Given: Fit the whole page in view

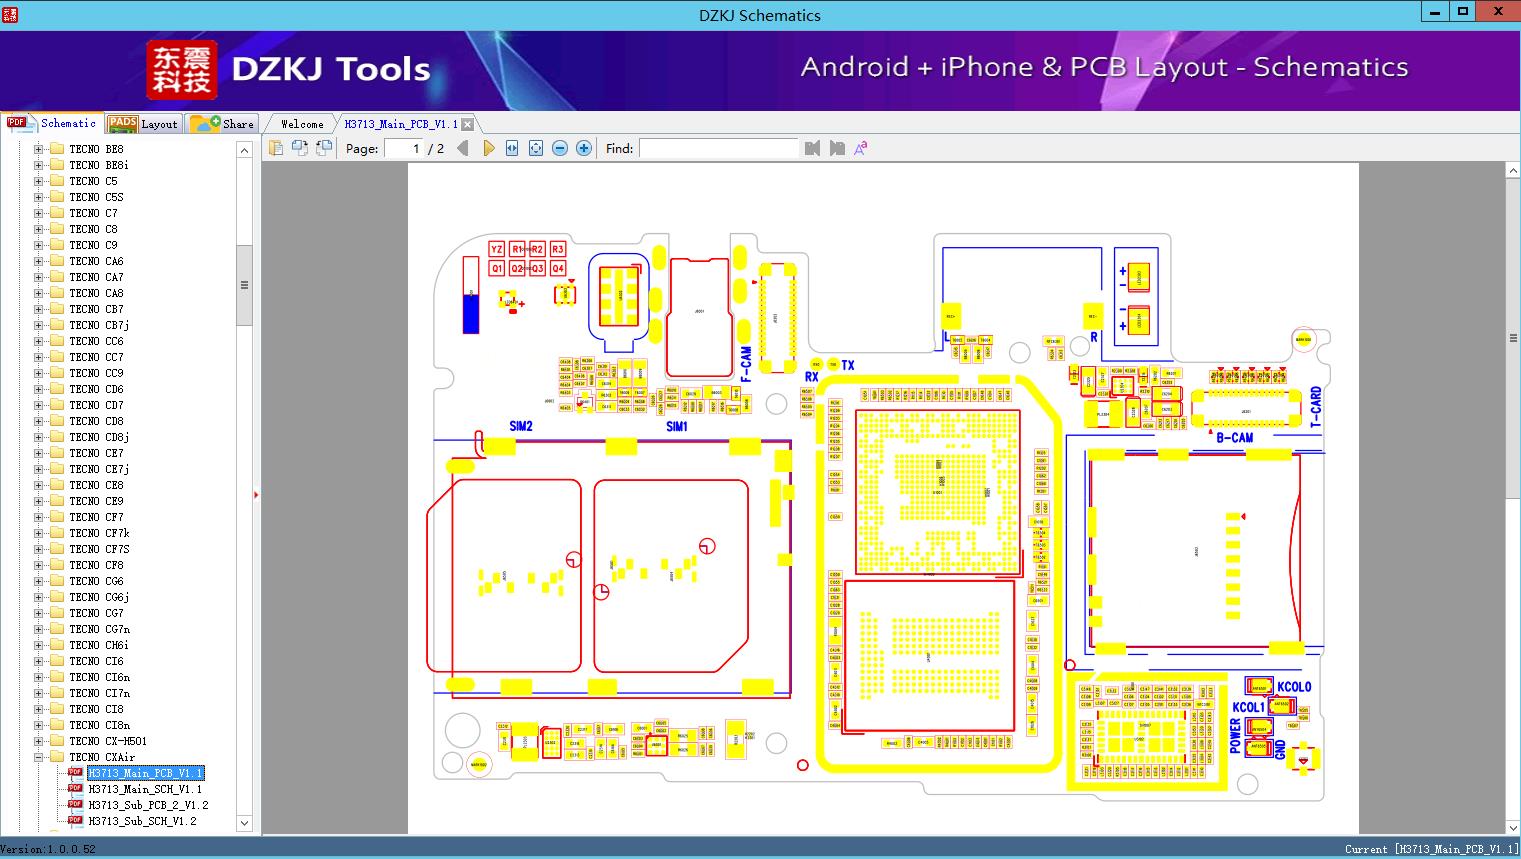Looking at the screenshot, I should pyautogui.click(x=536, y=148).
